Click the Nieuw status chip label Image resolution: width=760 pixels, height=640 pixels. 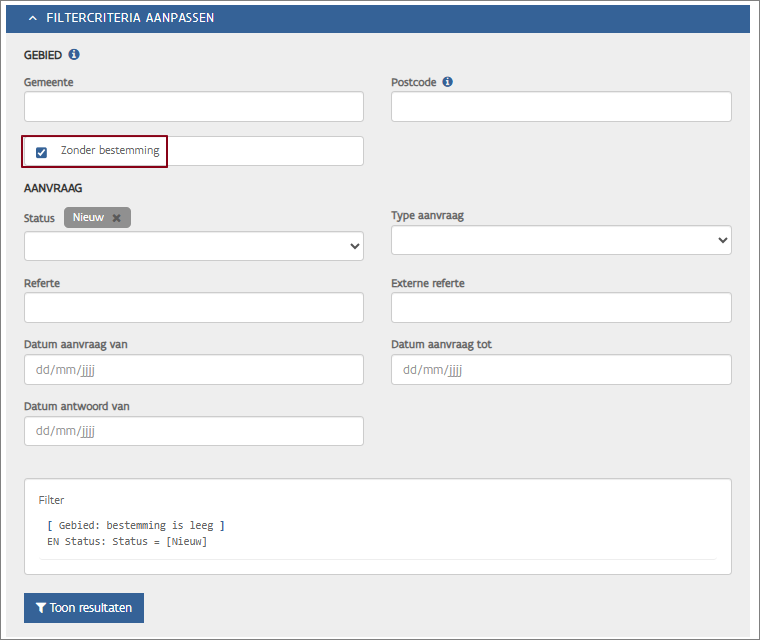point(88,218)
